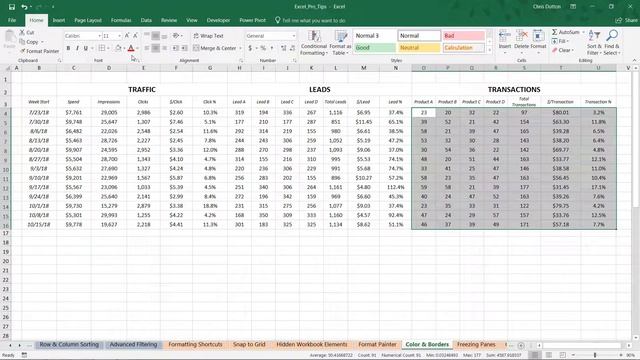This screenshot has height=360, width=640.
Task: Expand the borders dropdown arrow
Action: point(108,48)
